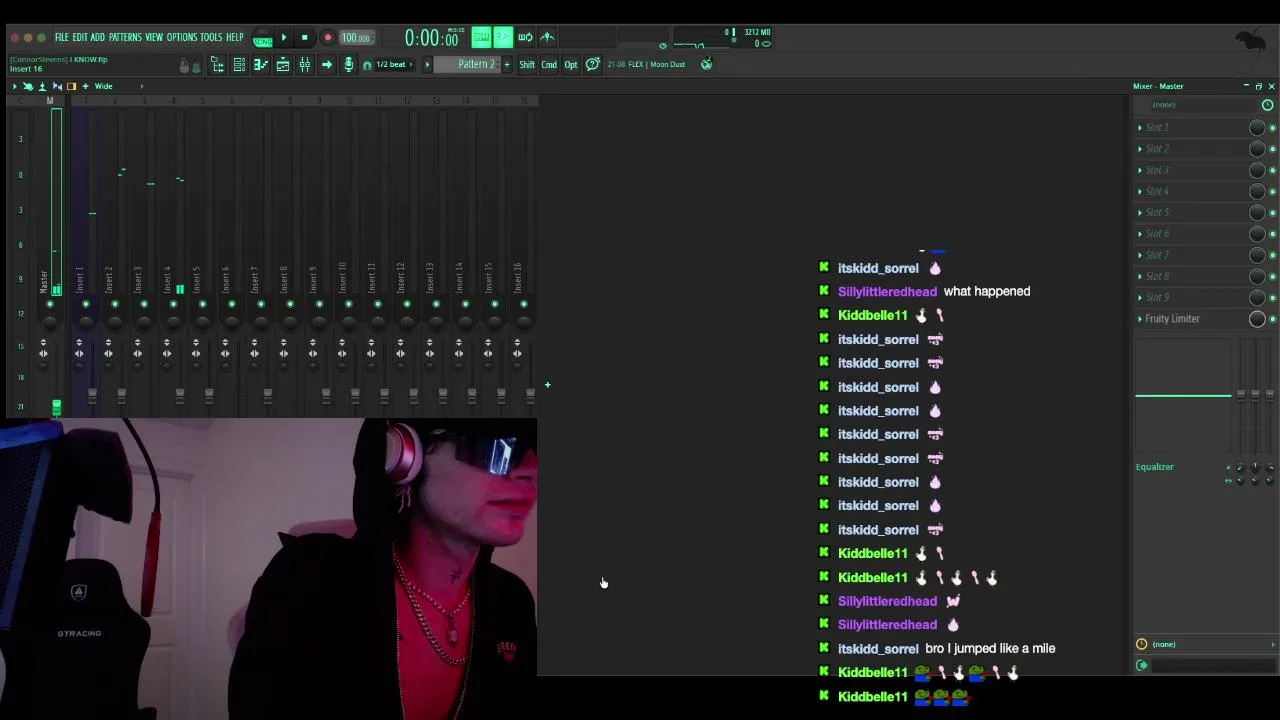
Task: Expand Slot 1 in Mixer Master
Action: [x=1140, y=128]
